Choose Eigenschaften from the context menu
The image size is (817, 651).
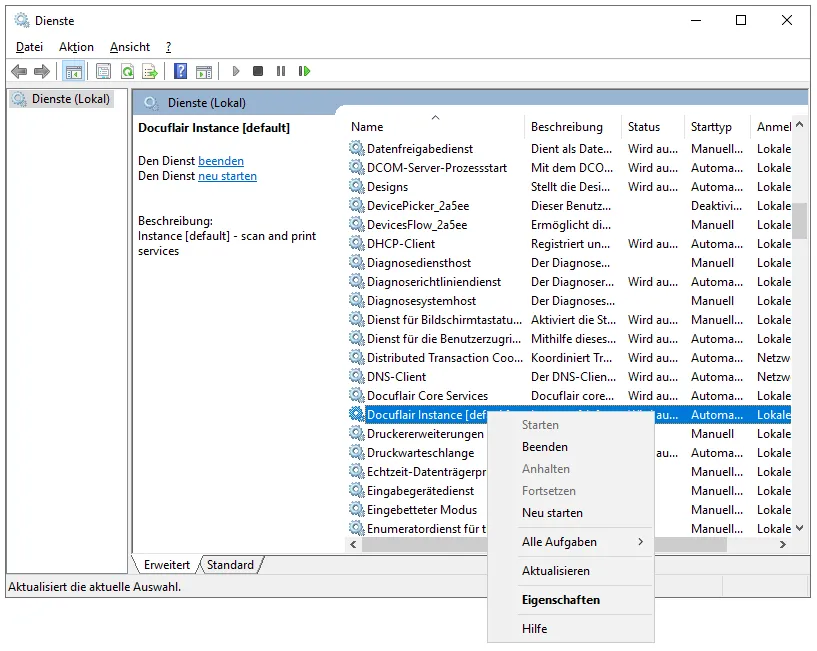pyautogui.click(x=561, y=600)
